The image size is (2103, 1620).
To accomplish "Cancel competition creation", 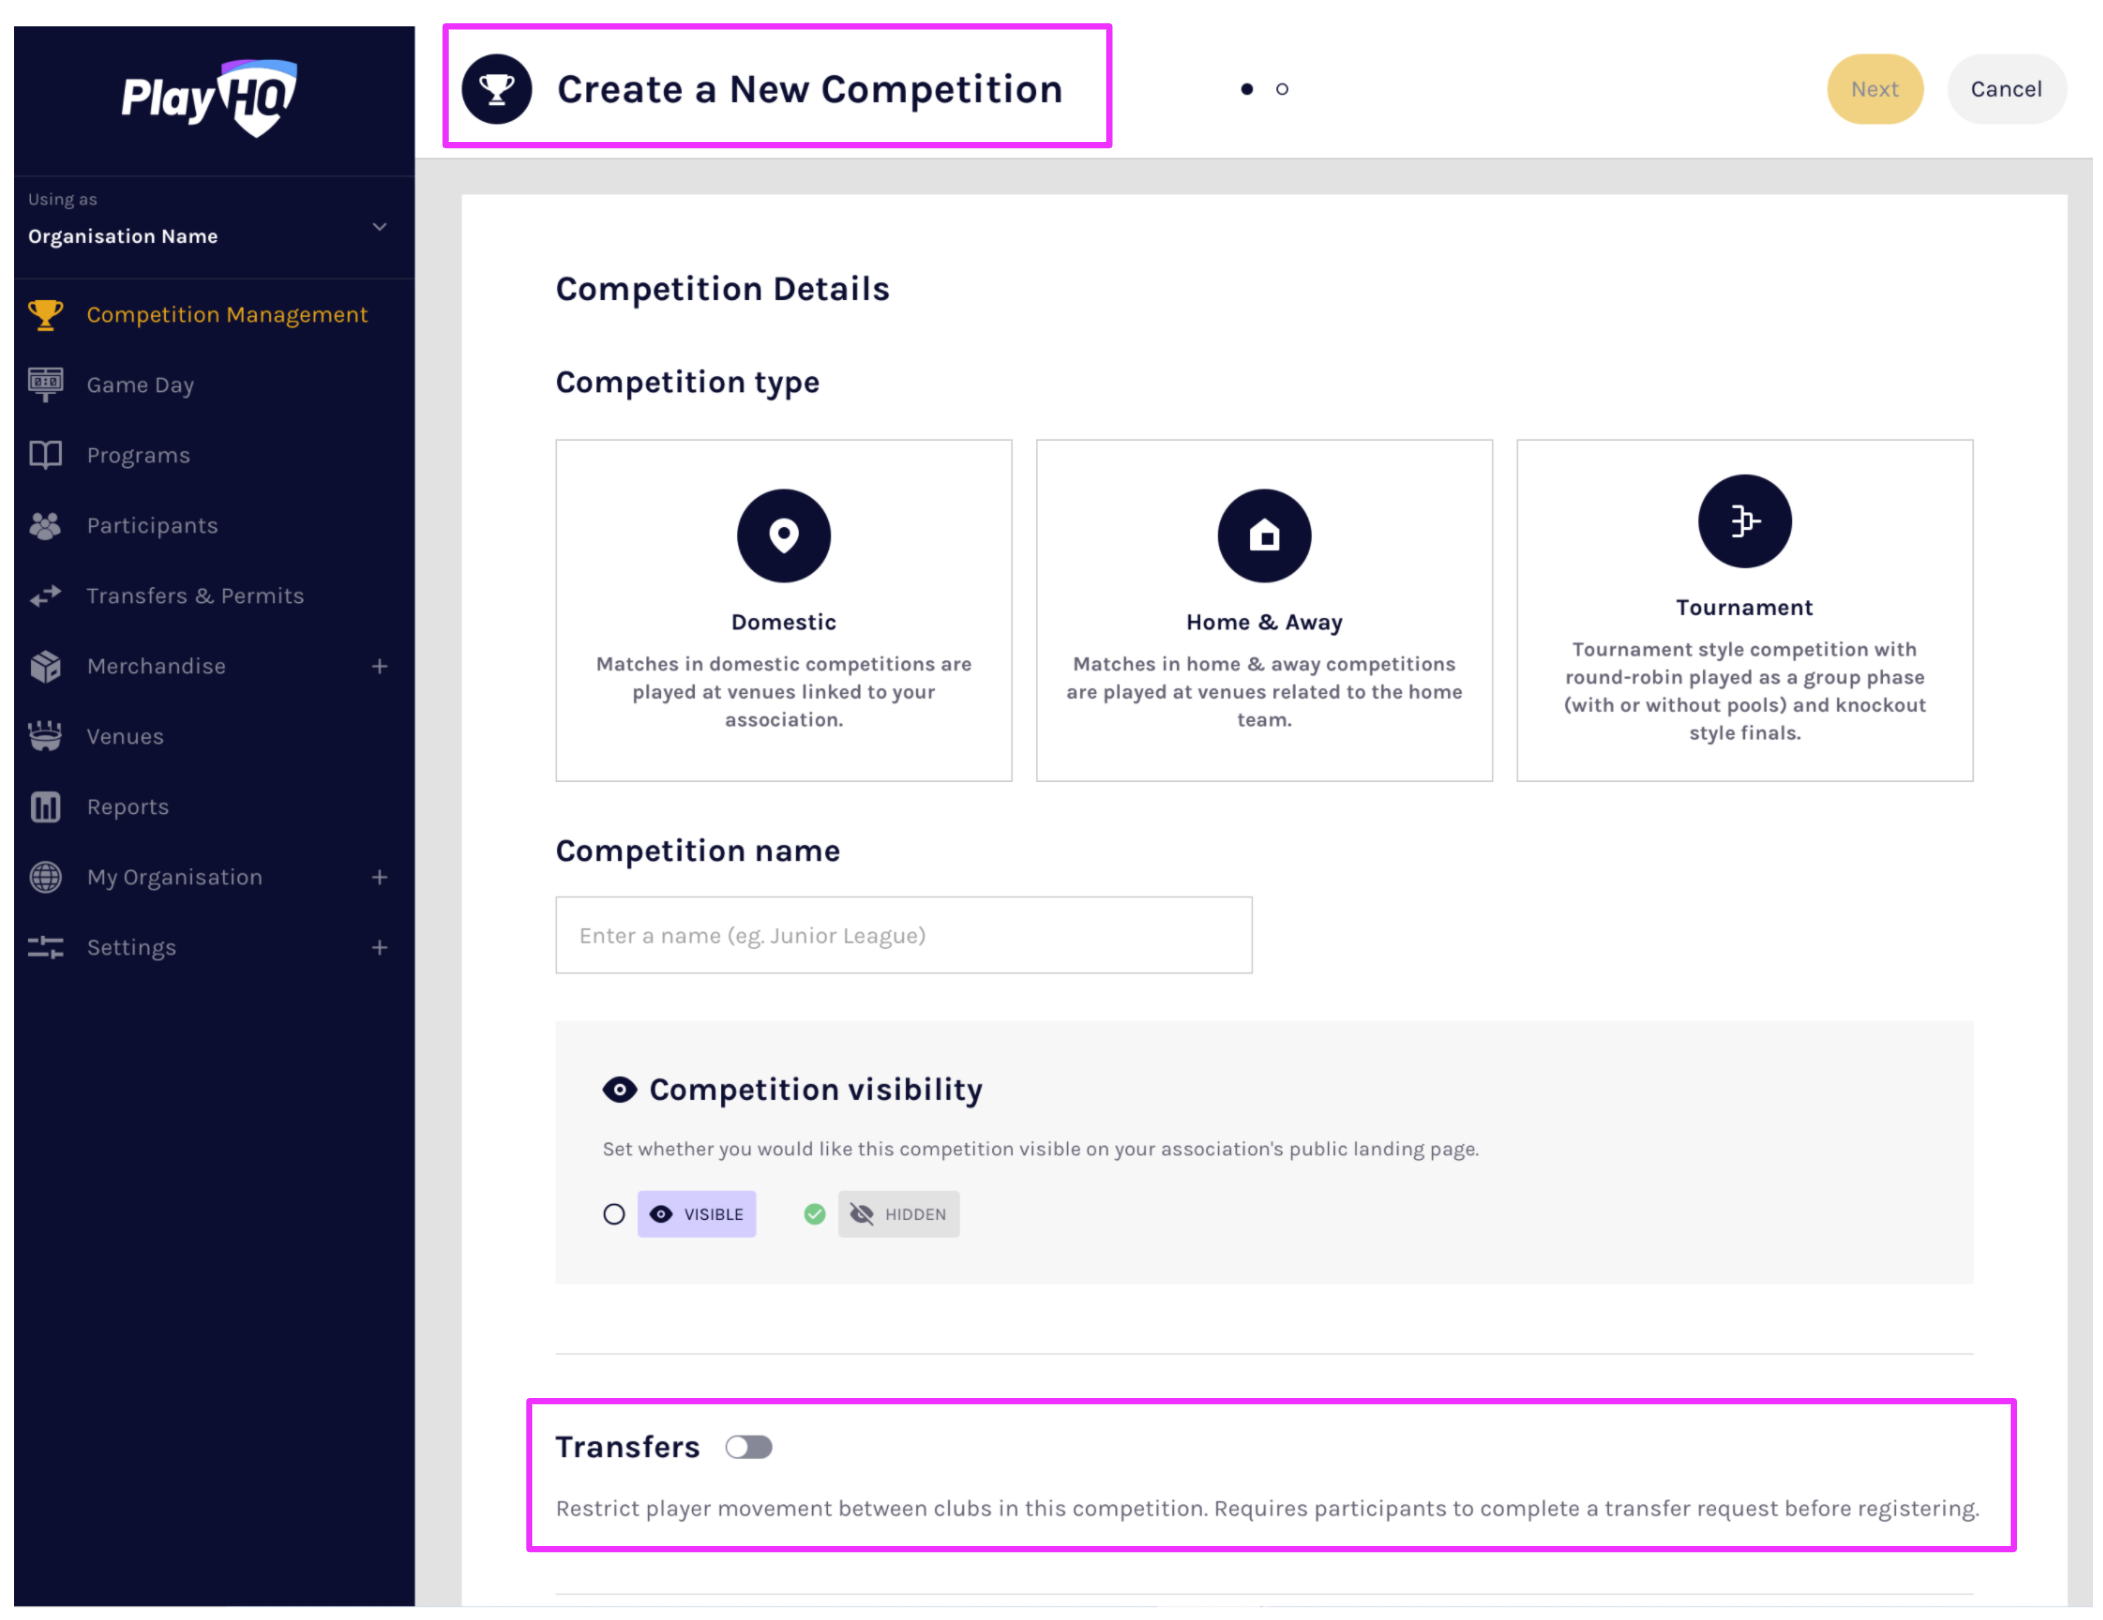I will tap(2005, 89).
